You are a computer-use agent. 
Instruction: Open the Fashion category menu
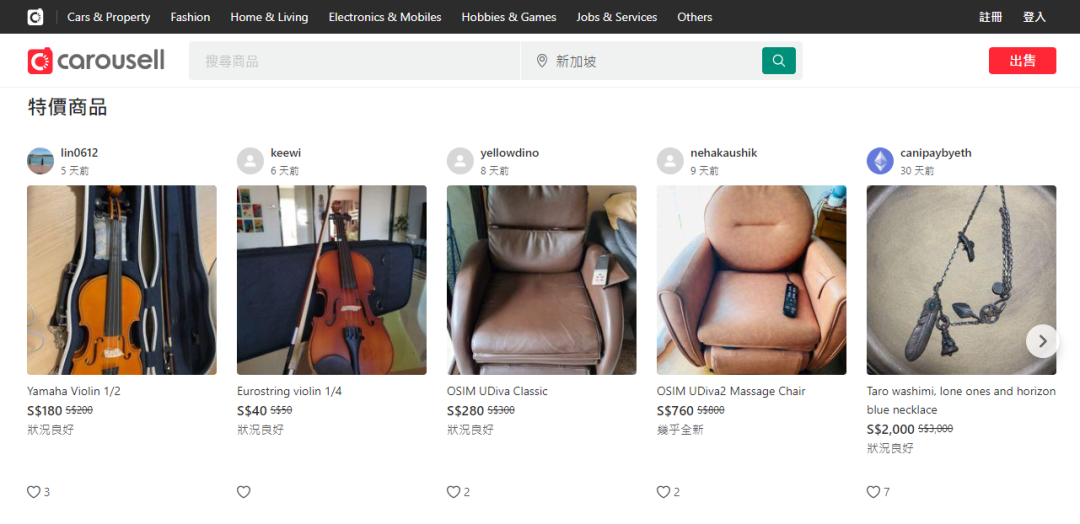(x=190, y=17)
